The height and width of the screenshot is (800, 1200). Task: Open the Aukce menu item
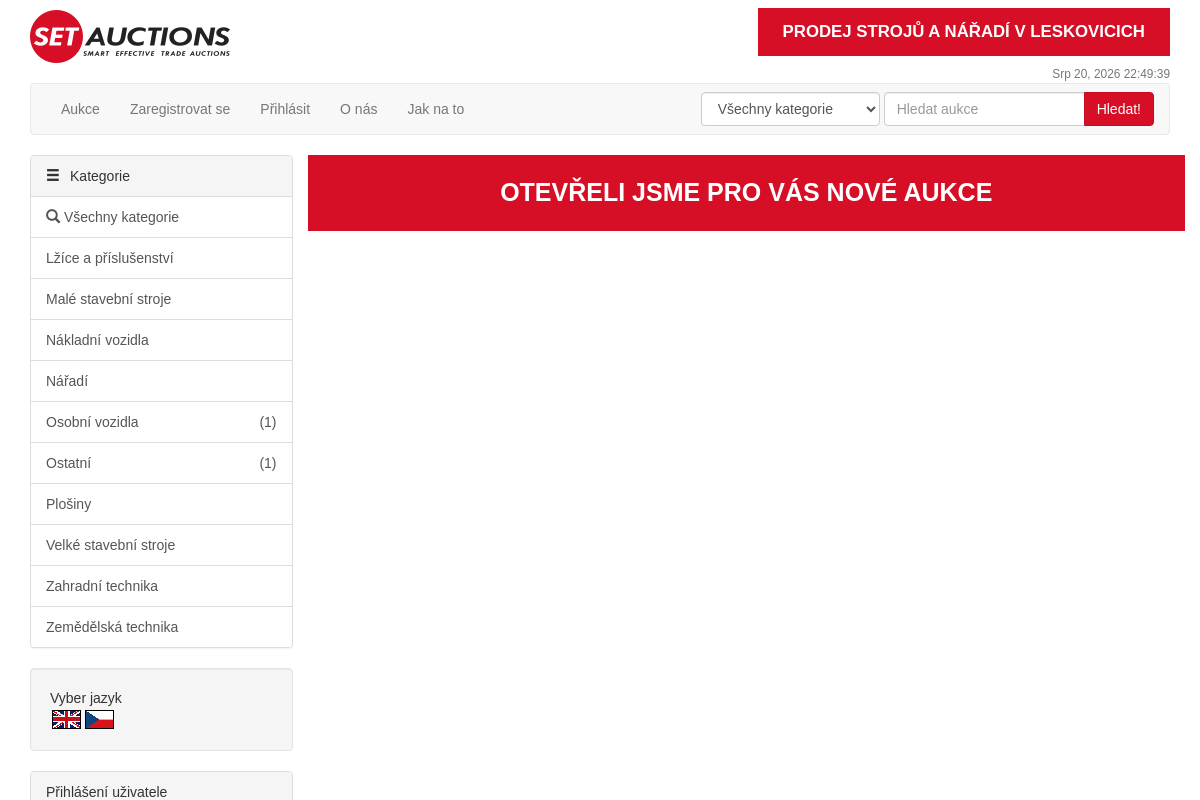[80, 109]
